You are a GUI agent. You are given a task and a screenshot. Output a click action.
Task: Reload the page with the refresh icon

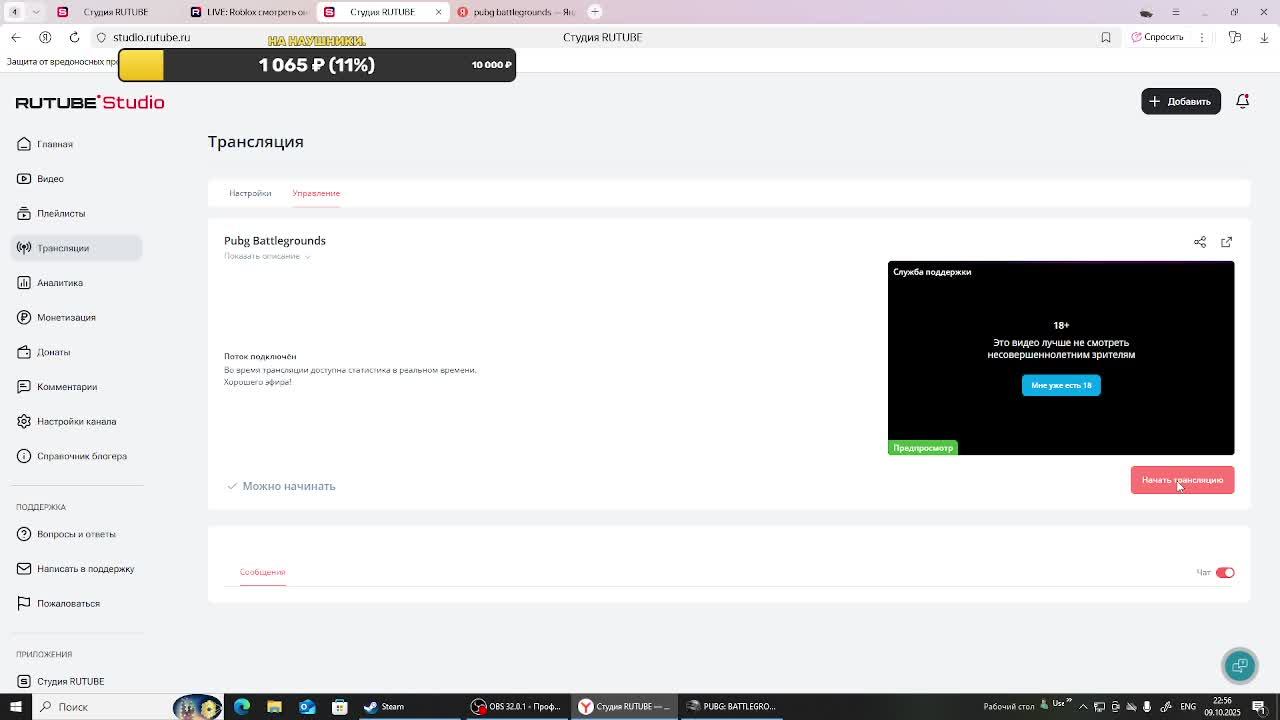pyautogui.click(x=74, y=37)
